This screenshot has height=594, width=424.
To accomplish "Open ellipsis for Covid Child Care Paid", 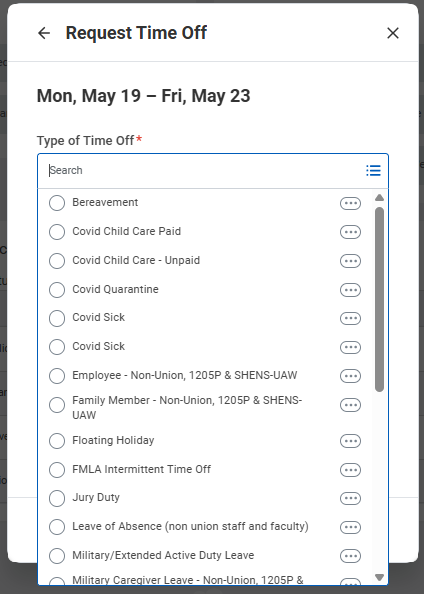I will click(350, 232).
